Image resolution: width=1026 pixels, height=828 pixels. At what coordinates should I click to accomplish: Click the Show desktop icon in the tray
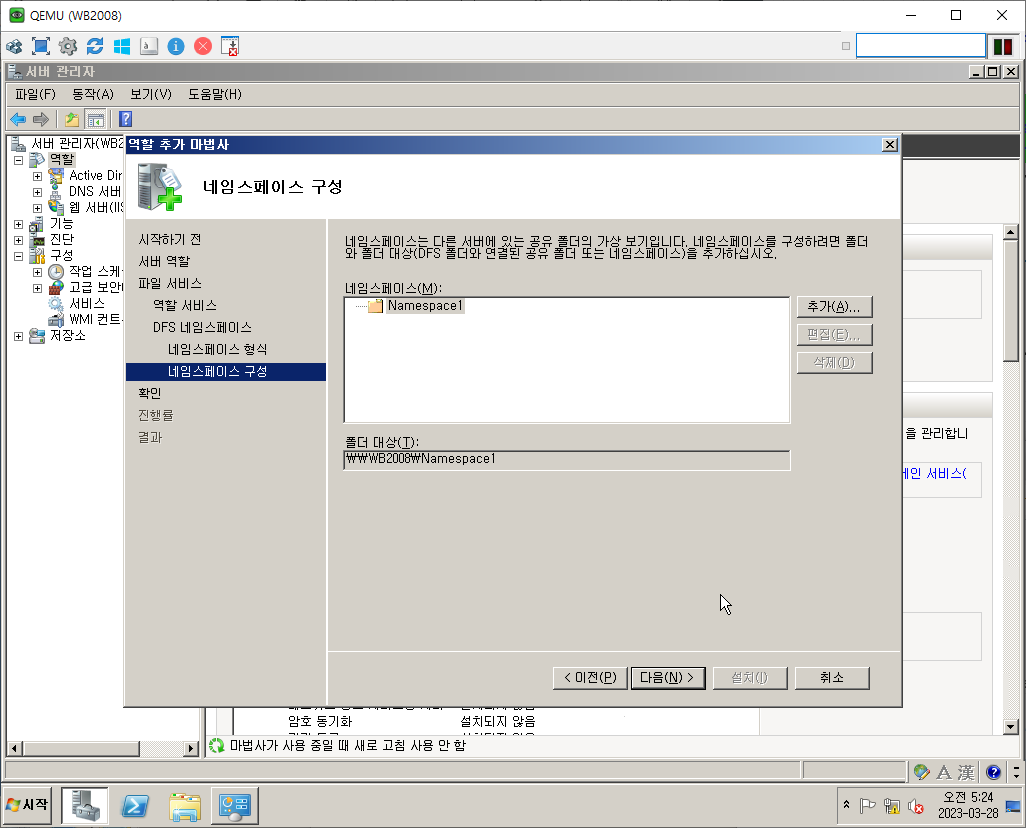click(x=1014, y=806)
